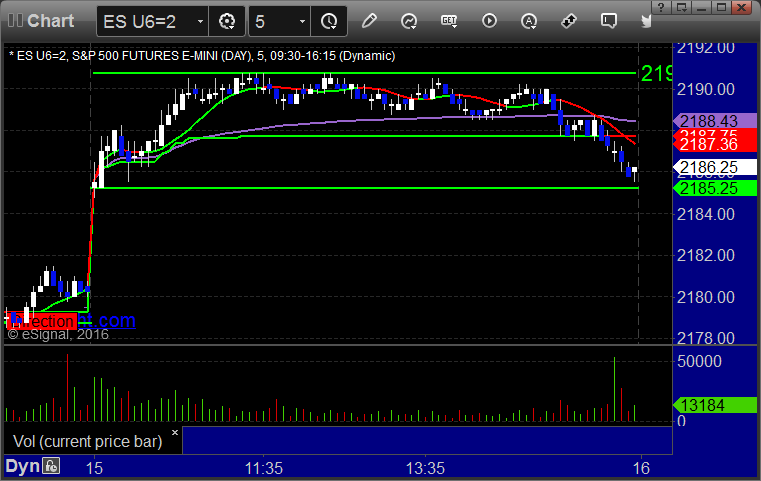Click the 2184.00 price axis label
This screenshot has height=481, width=761.
click(706, 214)
